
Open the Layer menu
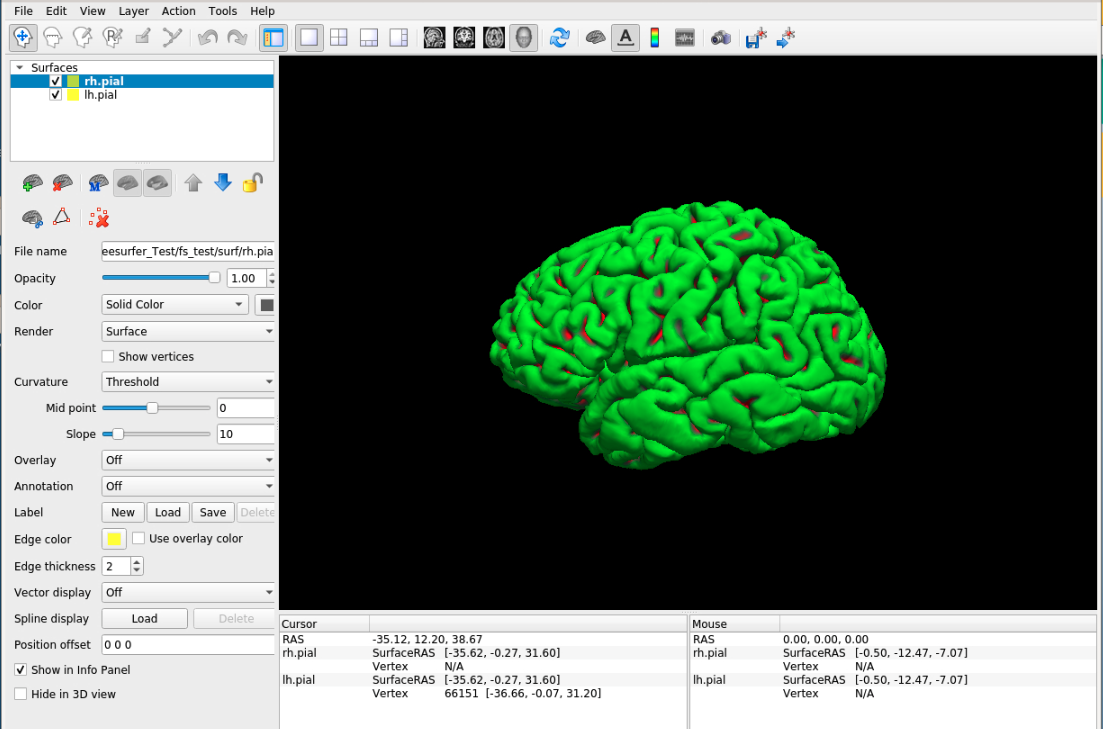[x=133, y=11]
